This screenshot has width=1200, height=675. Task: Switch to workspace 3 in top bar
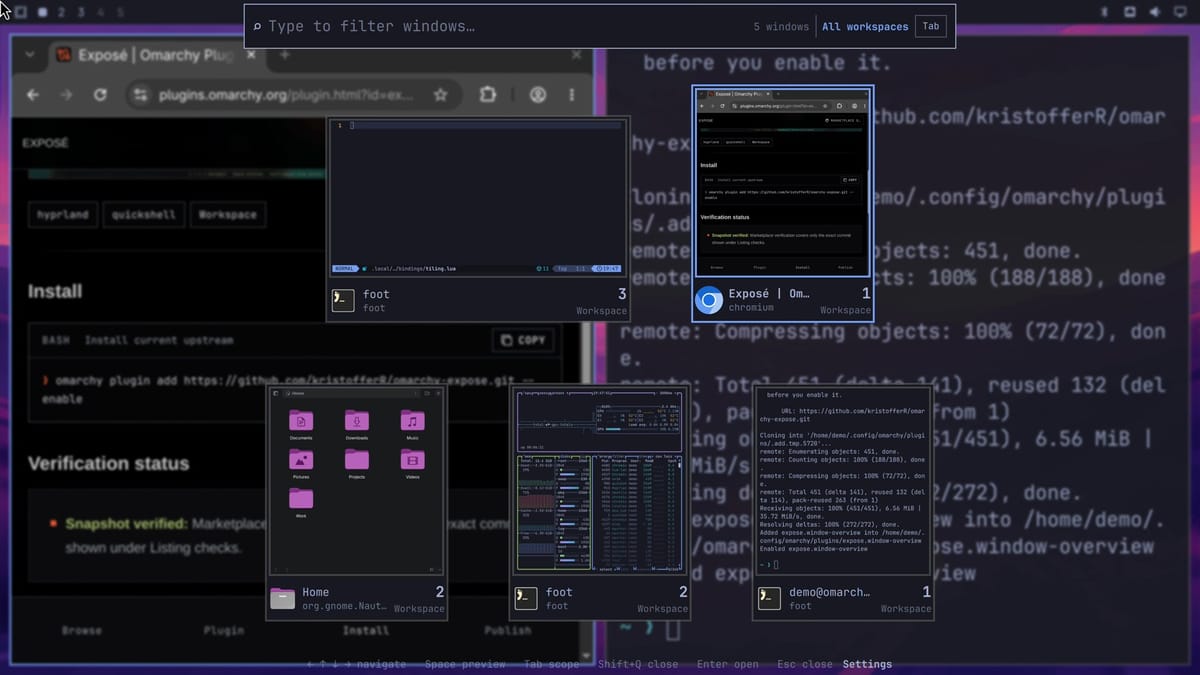[x=82, y=12]
